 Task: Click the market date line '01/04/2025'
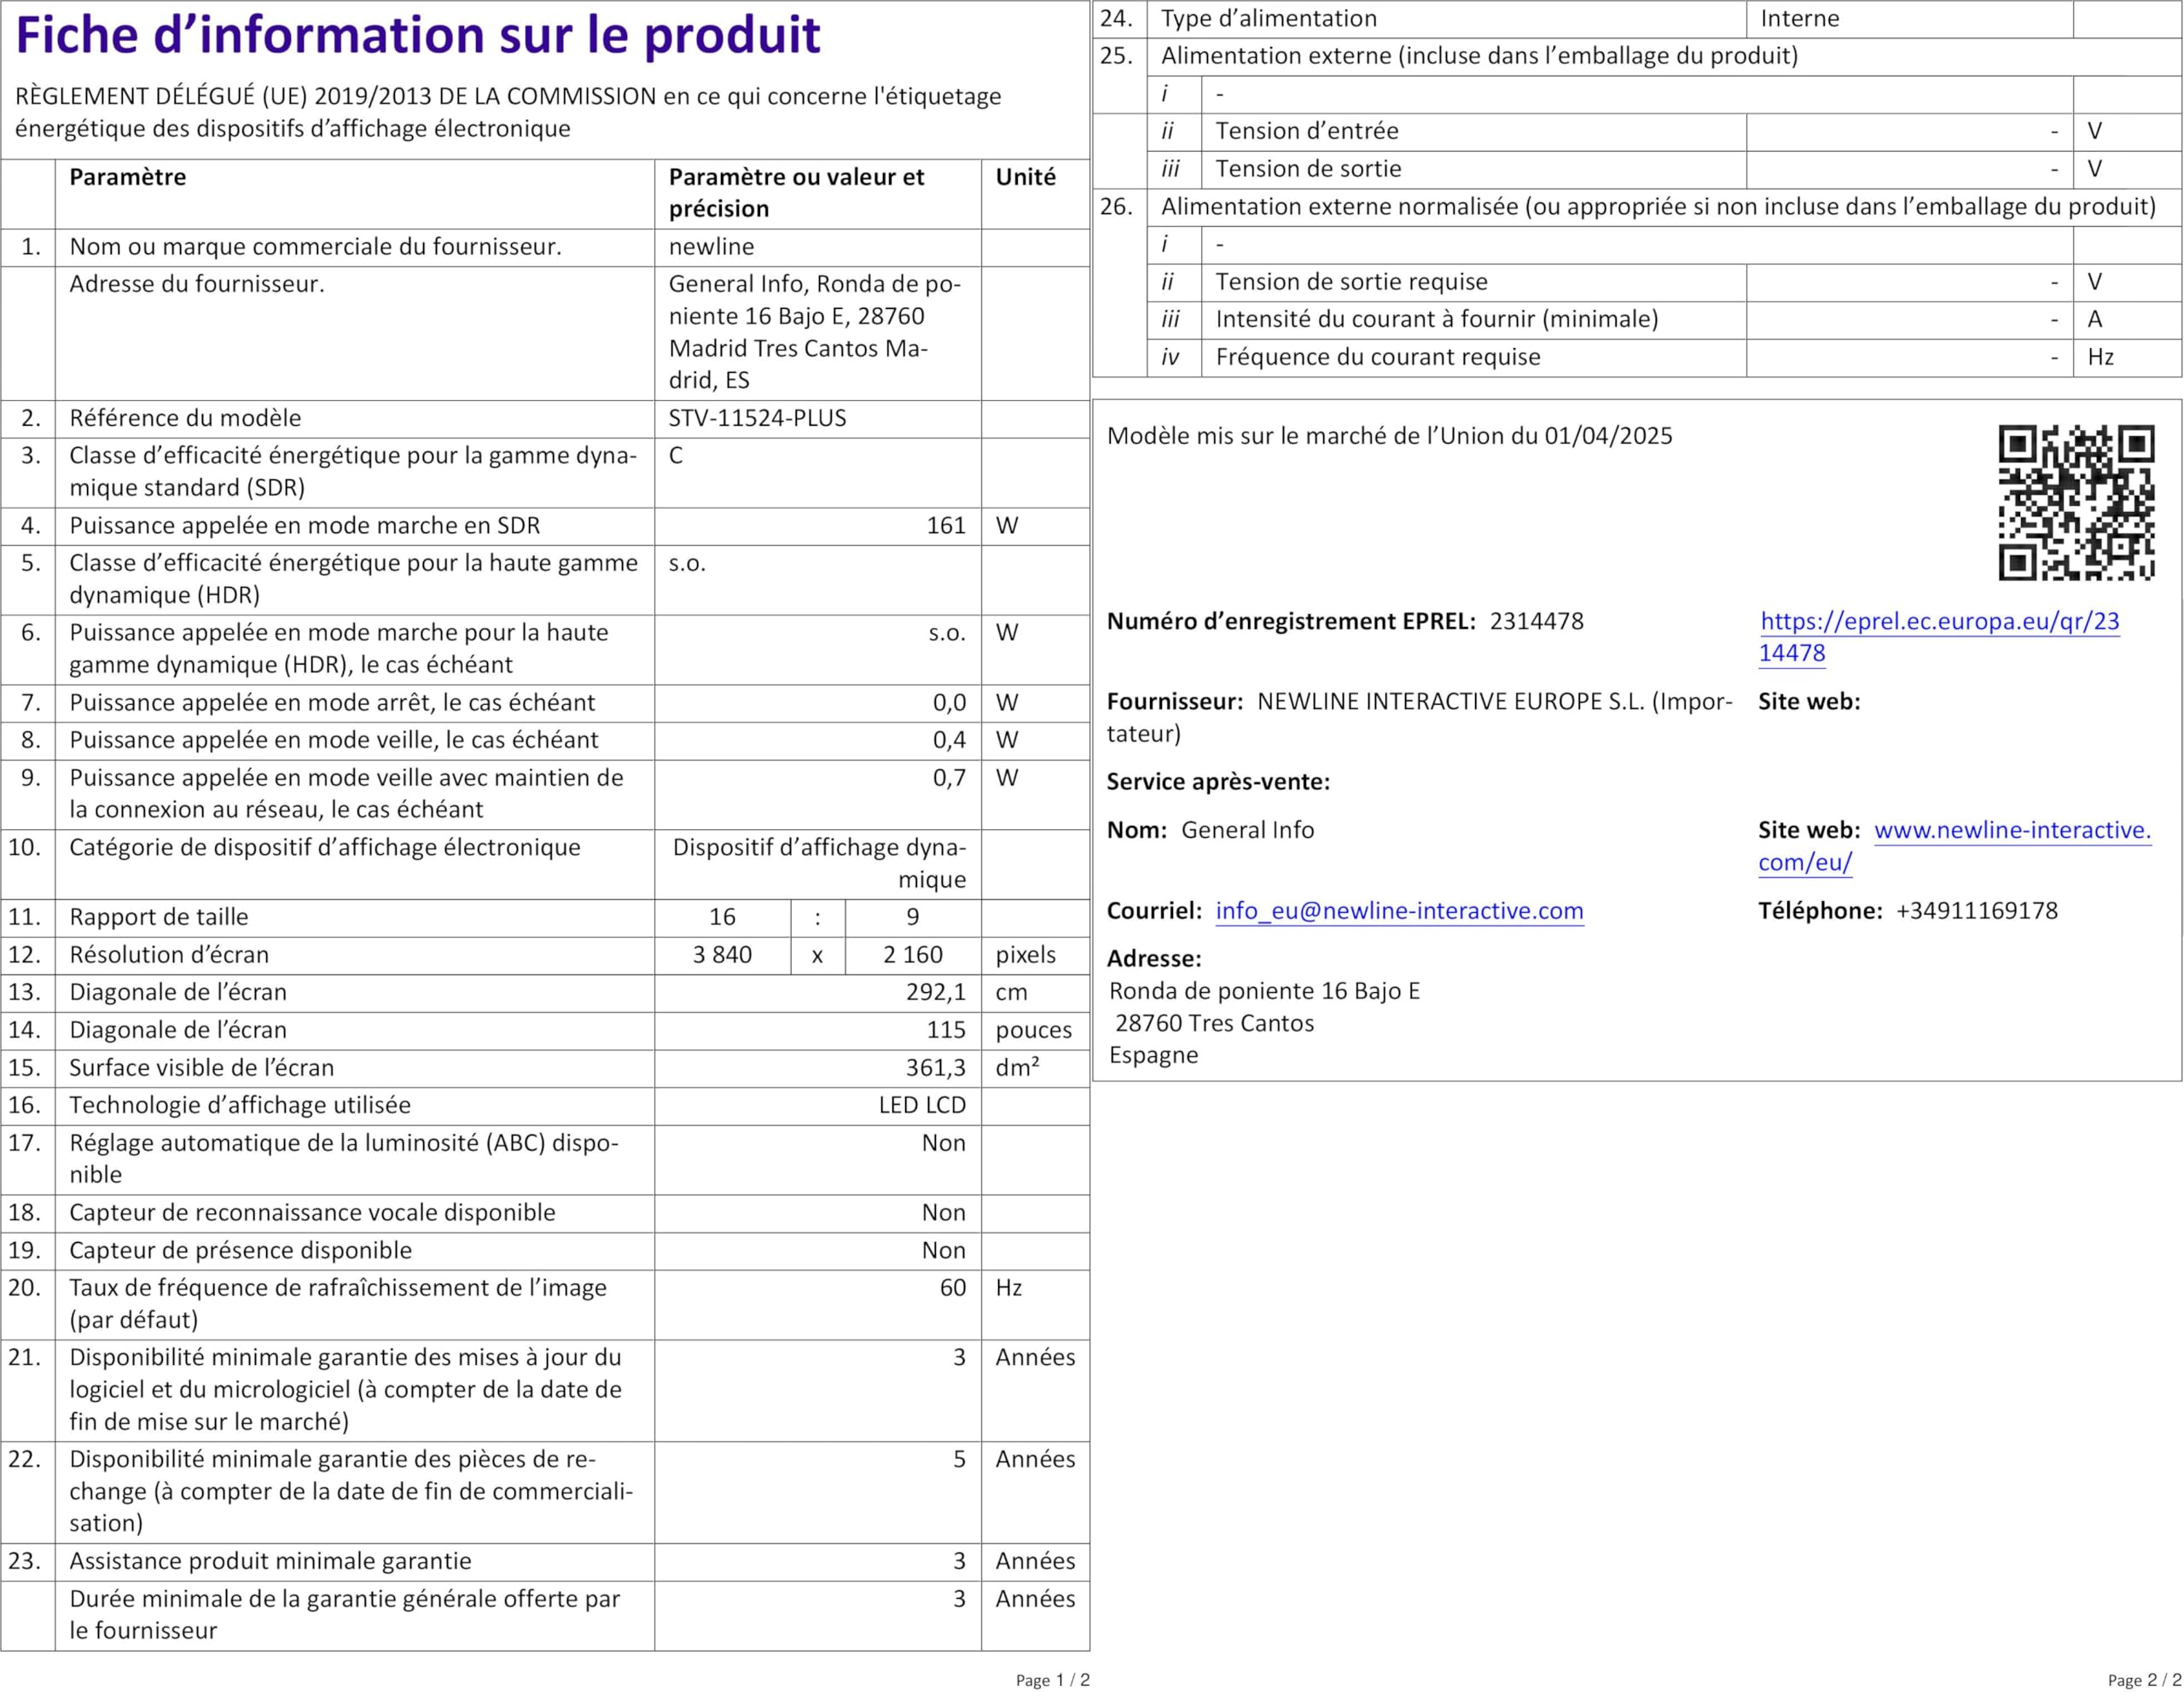click(1608, 436)
